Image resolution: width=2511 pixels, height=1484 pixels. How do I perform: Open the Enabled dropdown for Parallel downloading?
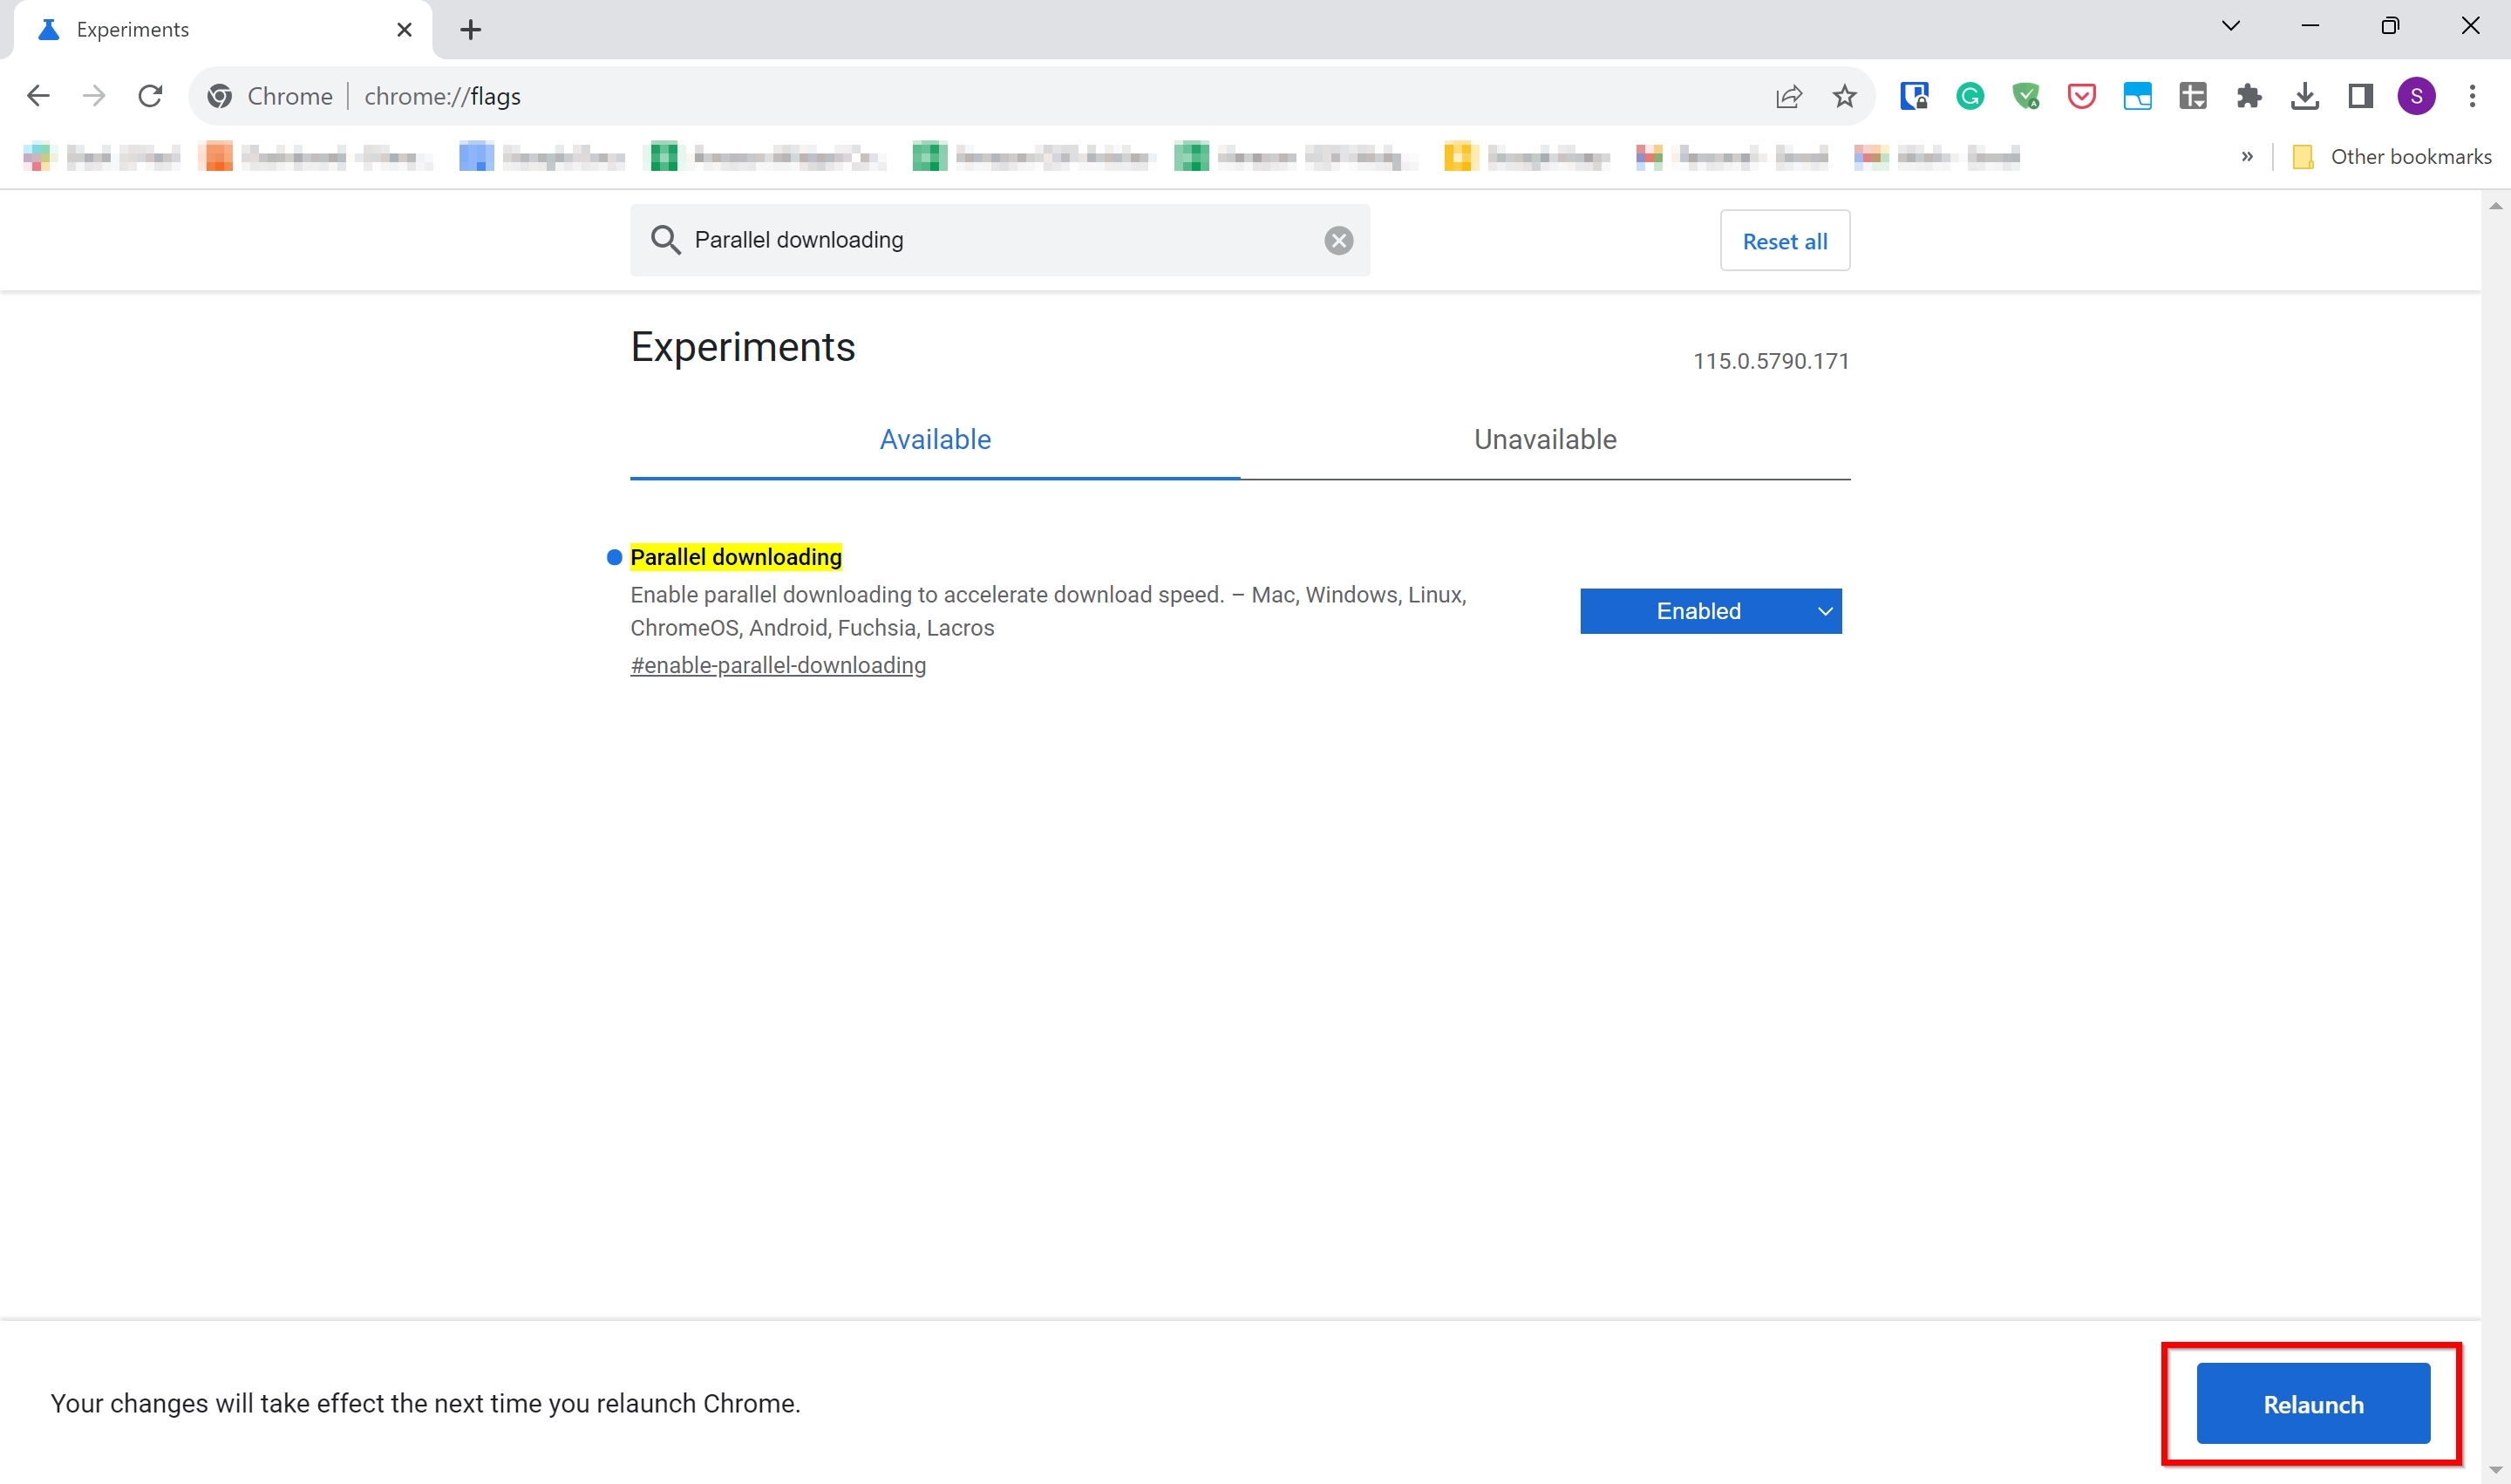pyautogui.click(x=1710, y=611)
